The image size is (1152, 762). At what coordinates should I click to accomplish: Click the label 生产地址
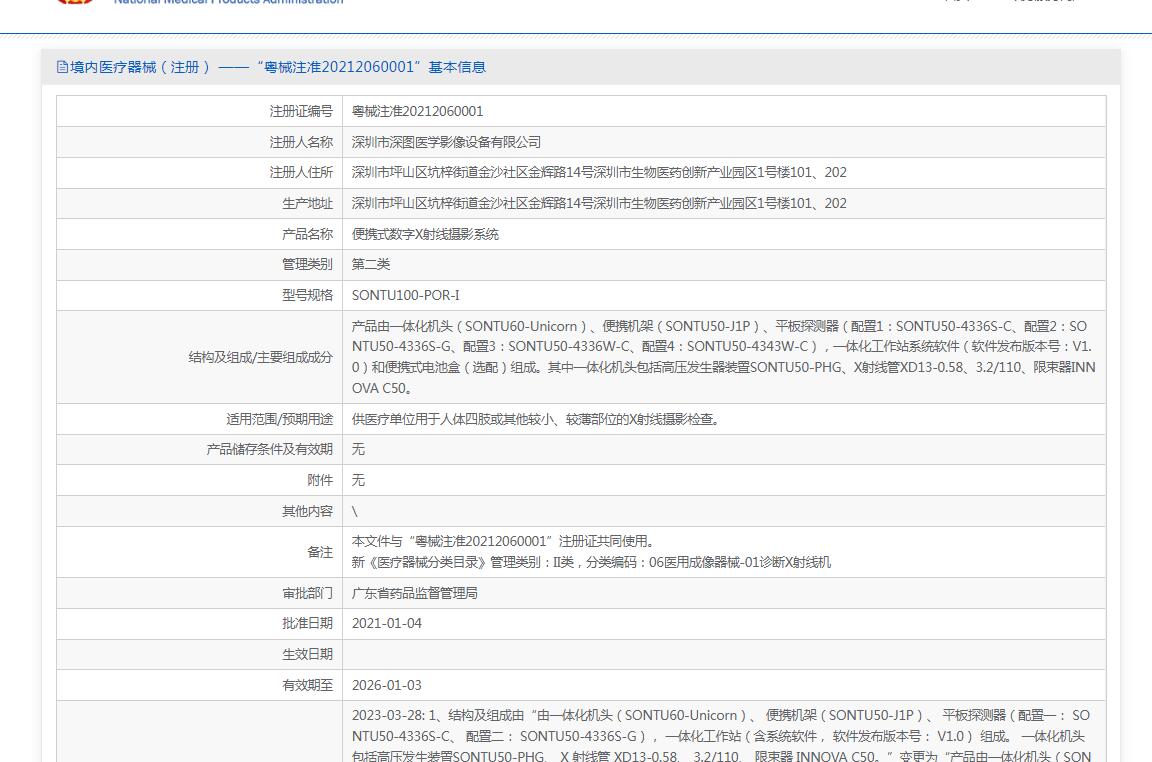307,203
